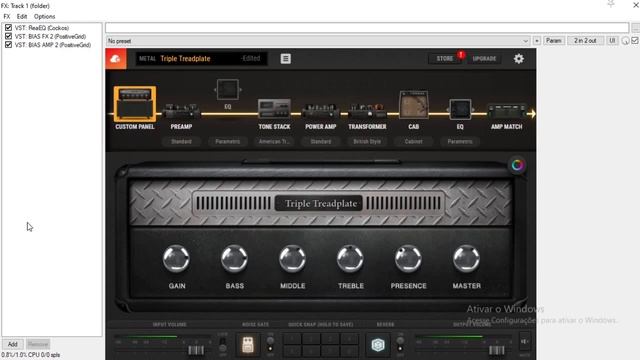
Task: Select the Custom Panel amp module
Action: 135,104
